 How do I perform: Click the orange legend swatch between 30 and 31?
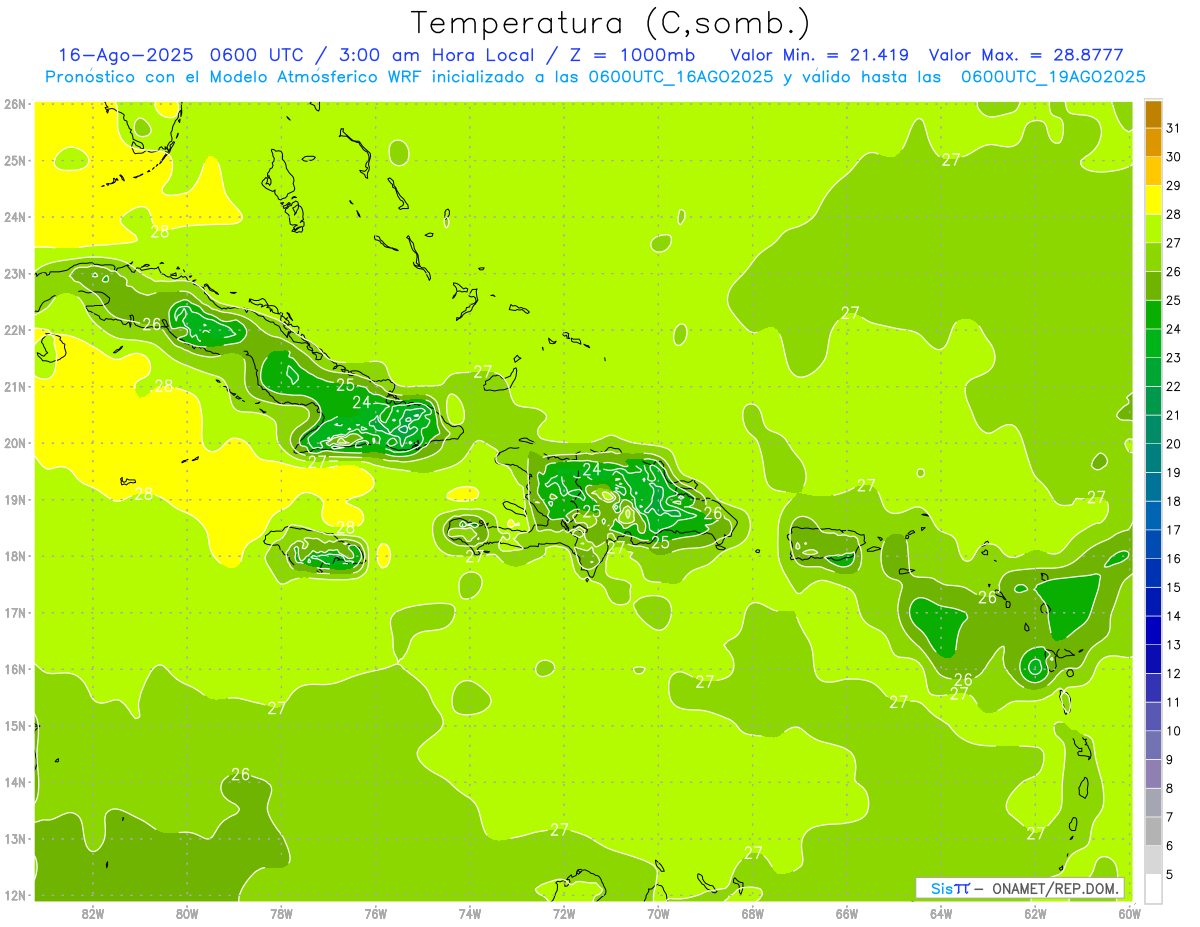(x=1154, y=143)
